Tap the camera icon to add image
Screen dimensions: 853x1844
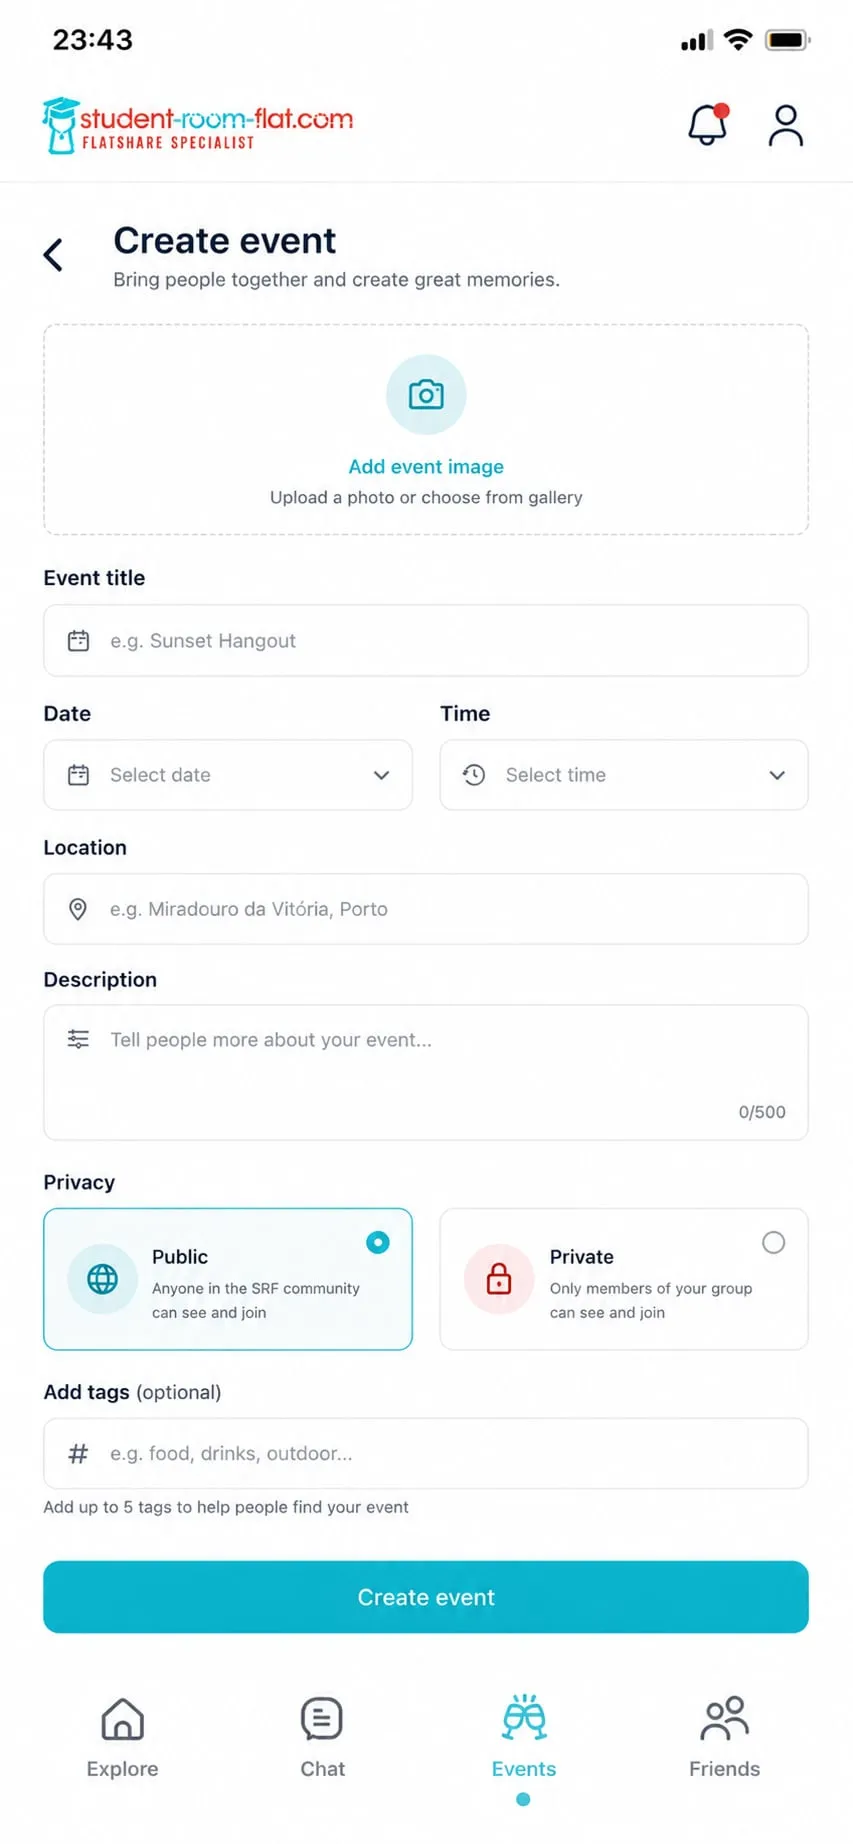pyautogui.click(x=426, y=395)
